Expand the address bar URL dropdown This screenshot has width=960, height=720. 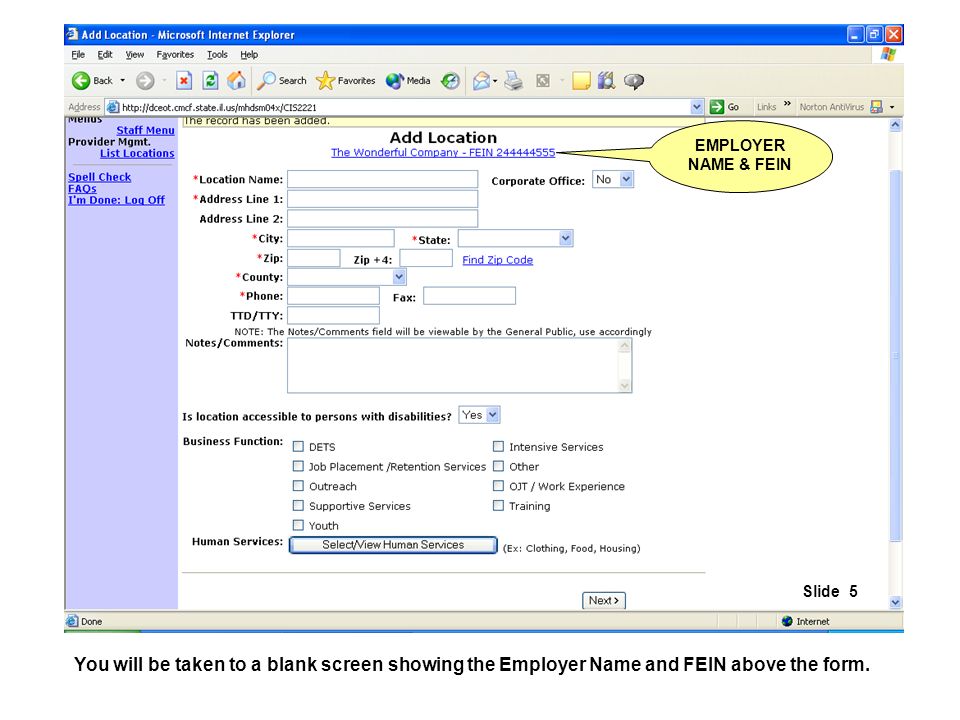point(697,107)
